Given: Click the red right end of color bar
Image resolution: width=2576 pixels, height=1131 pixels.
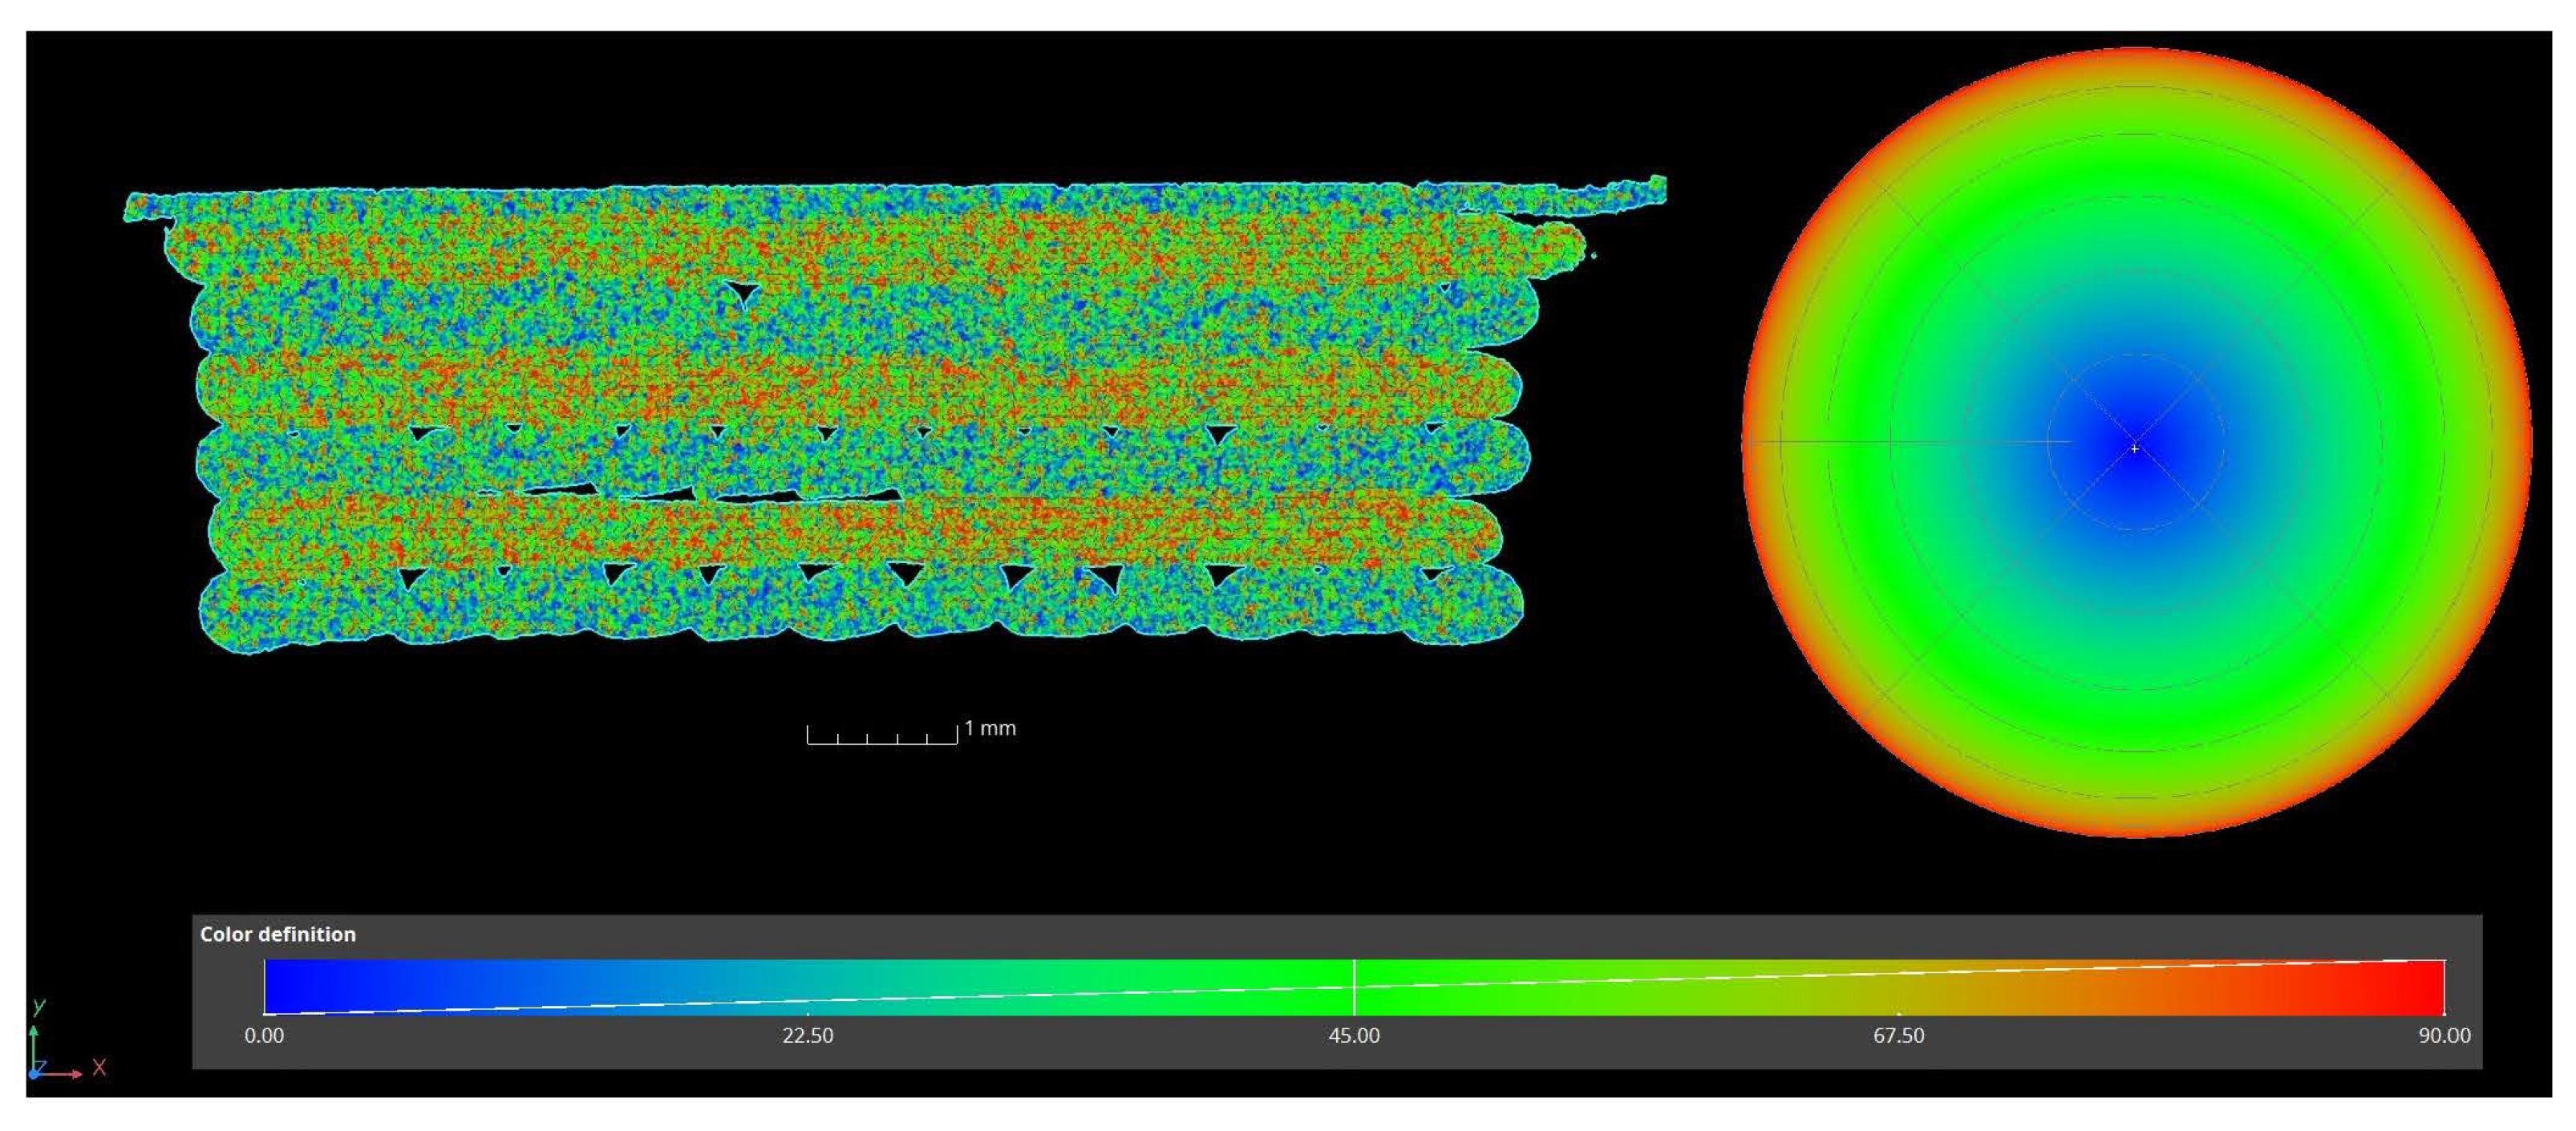Looking at the screenshot, I should 2425,987.
